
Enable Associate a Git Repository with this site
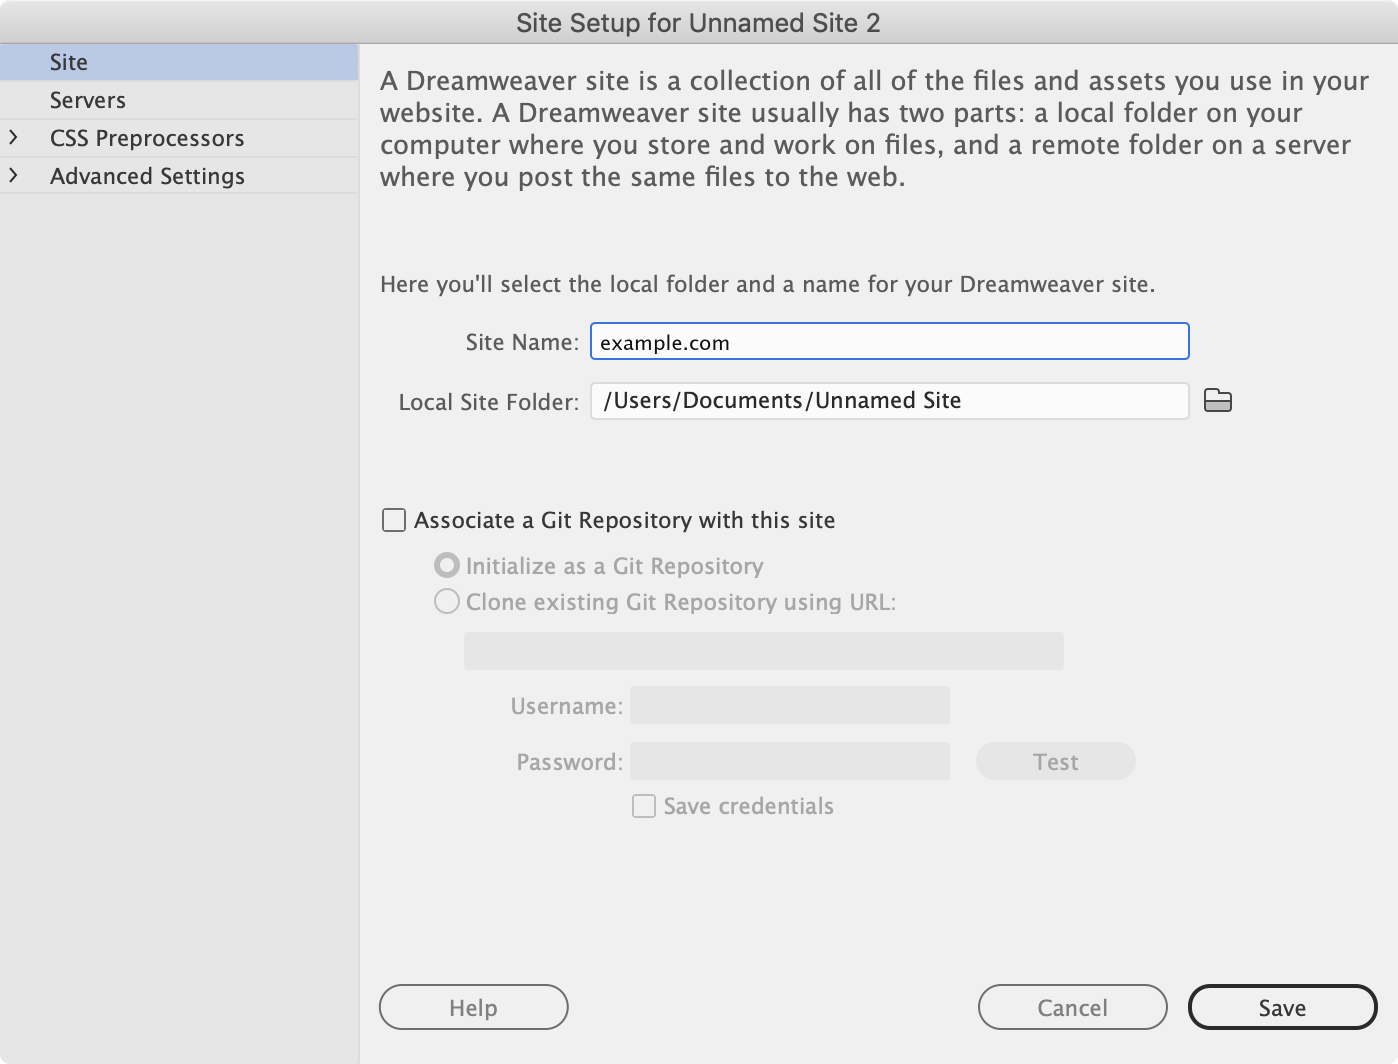(x=394, y=520)
